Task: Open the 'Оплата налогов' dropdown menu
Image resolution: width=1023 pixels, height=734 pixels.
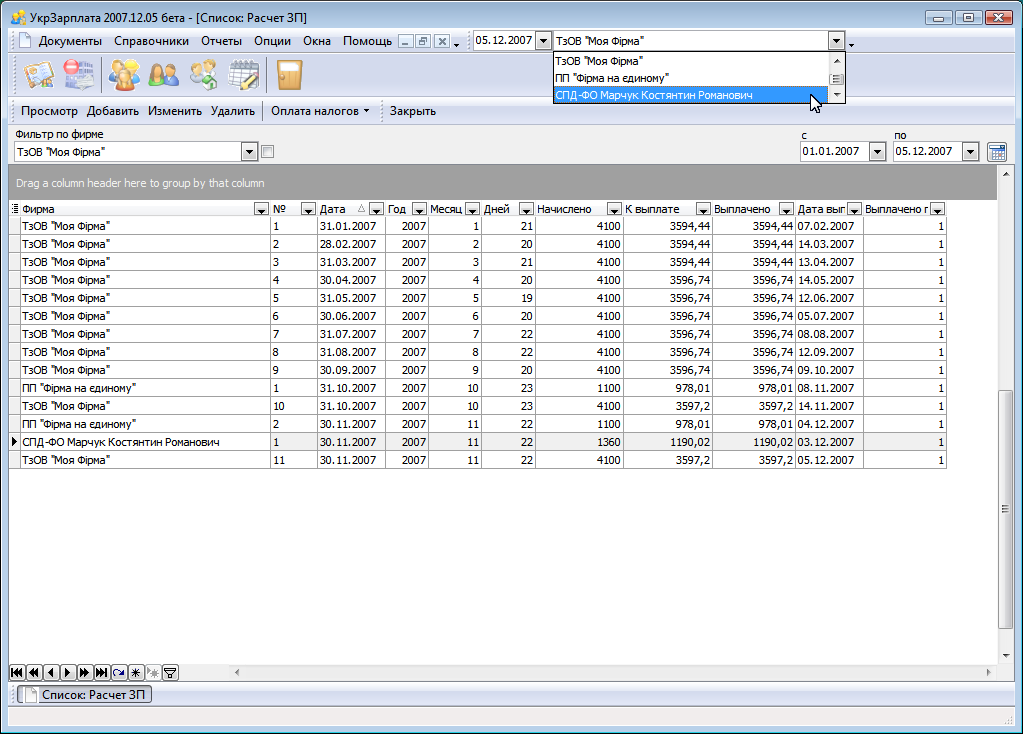Action: (x=320, y=111)
